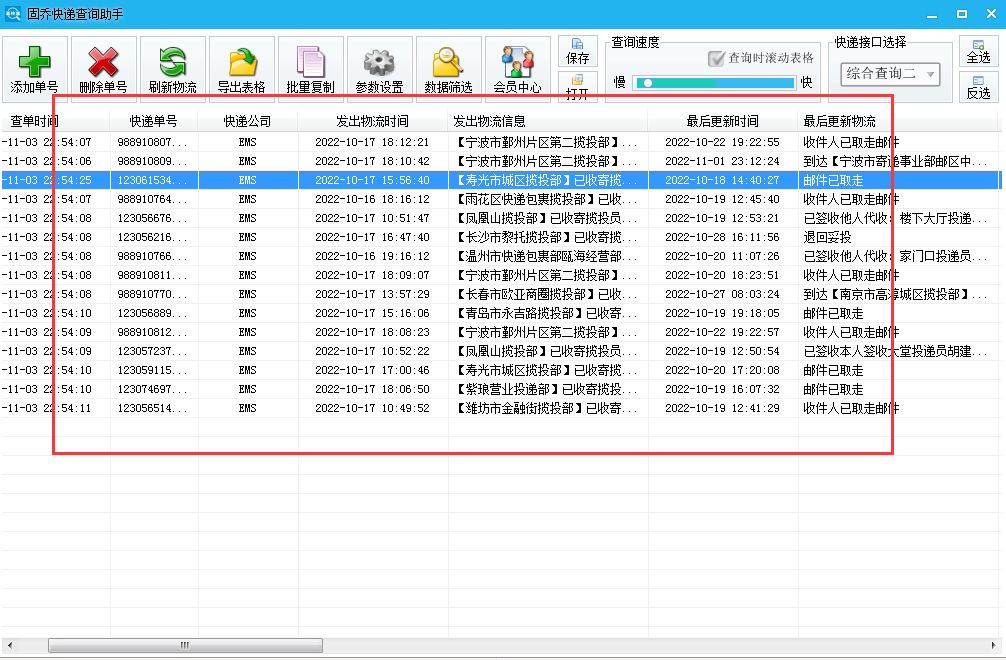The image size is (1006, 660).
Task: Click the 保存 save button
Action: (x=577, y=51)
